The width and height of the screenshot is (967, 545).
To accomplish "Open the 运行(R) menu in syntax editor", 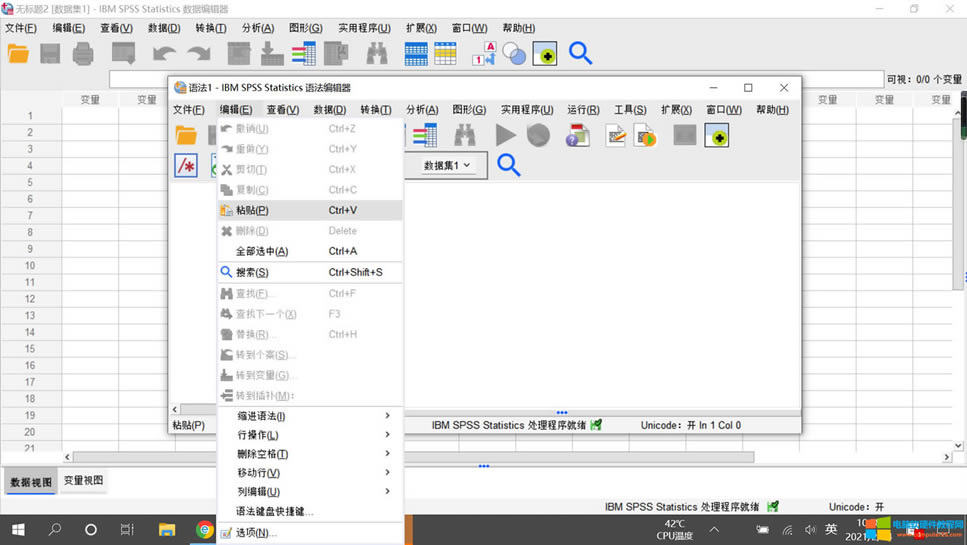I will 583,110.
